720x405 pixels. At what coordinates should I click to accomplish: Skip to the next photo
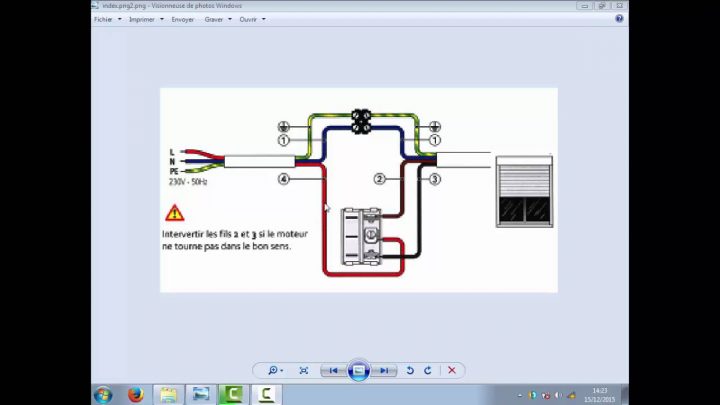tap(383, 370)
